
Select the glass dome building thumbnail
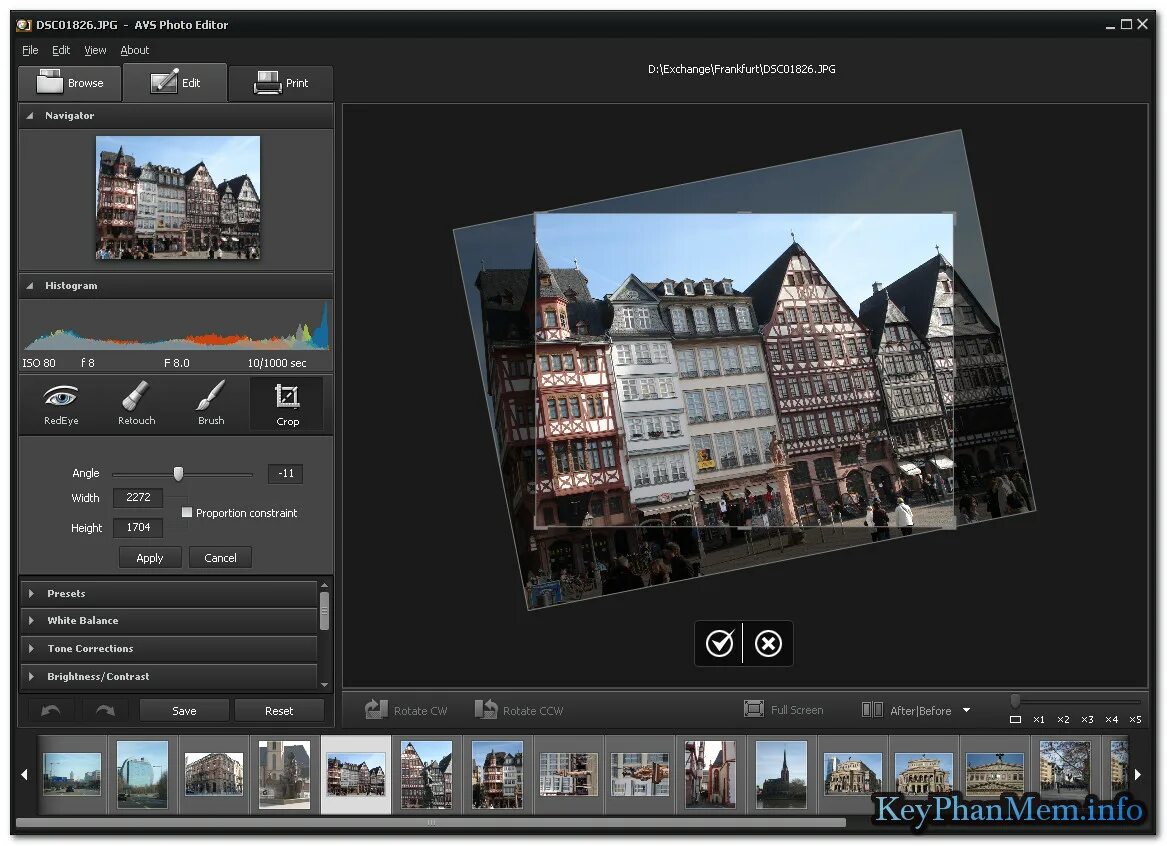coord(142,774)
